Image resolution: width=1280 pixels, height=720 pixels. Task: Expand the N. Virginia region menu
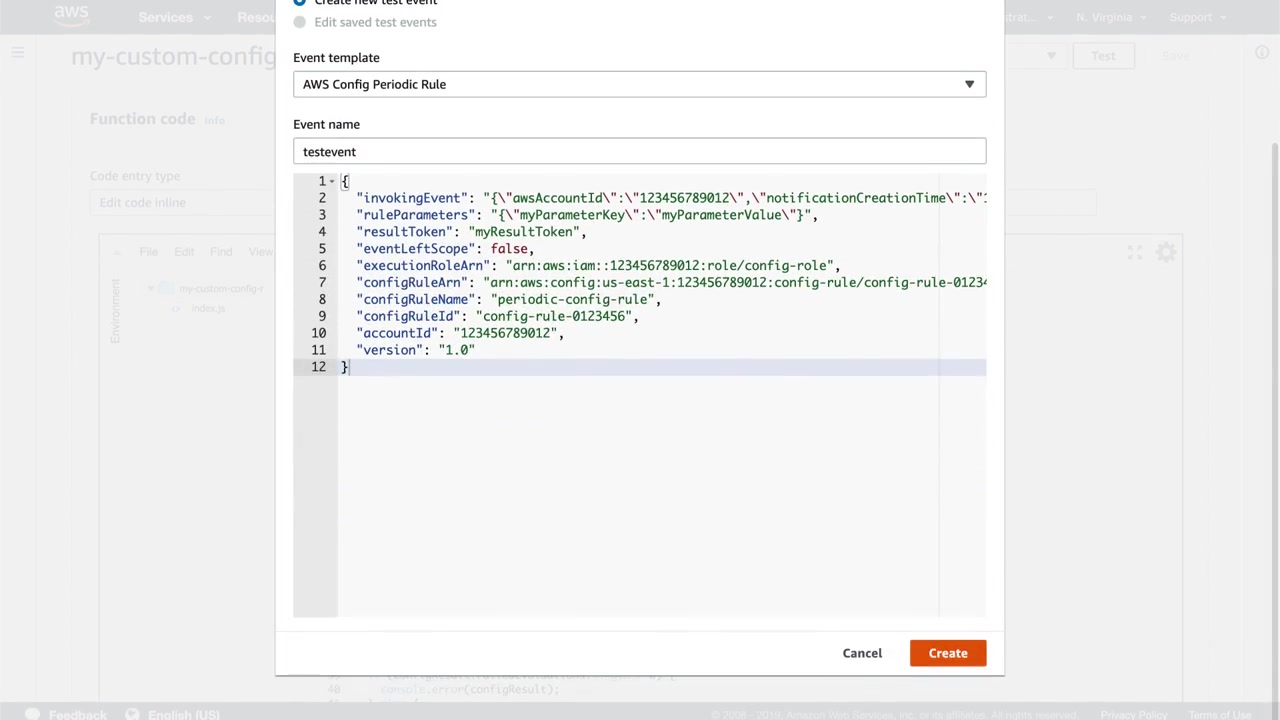tap(1109, 17)
